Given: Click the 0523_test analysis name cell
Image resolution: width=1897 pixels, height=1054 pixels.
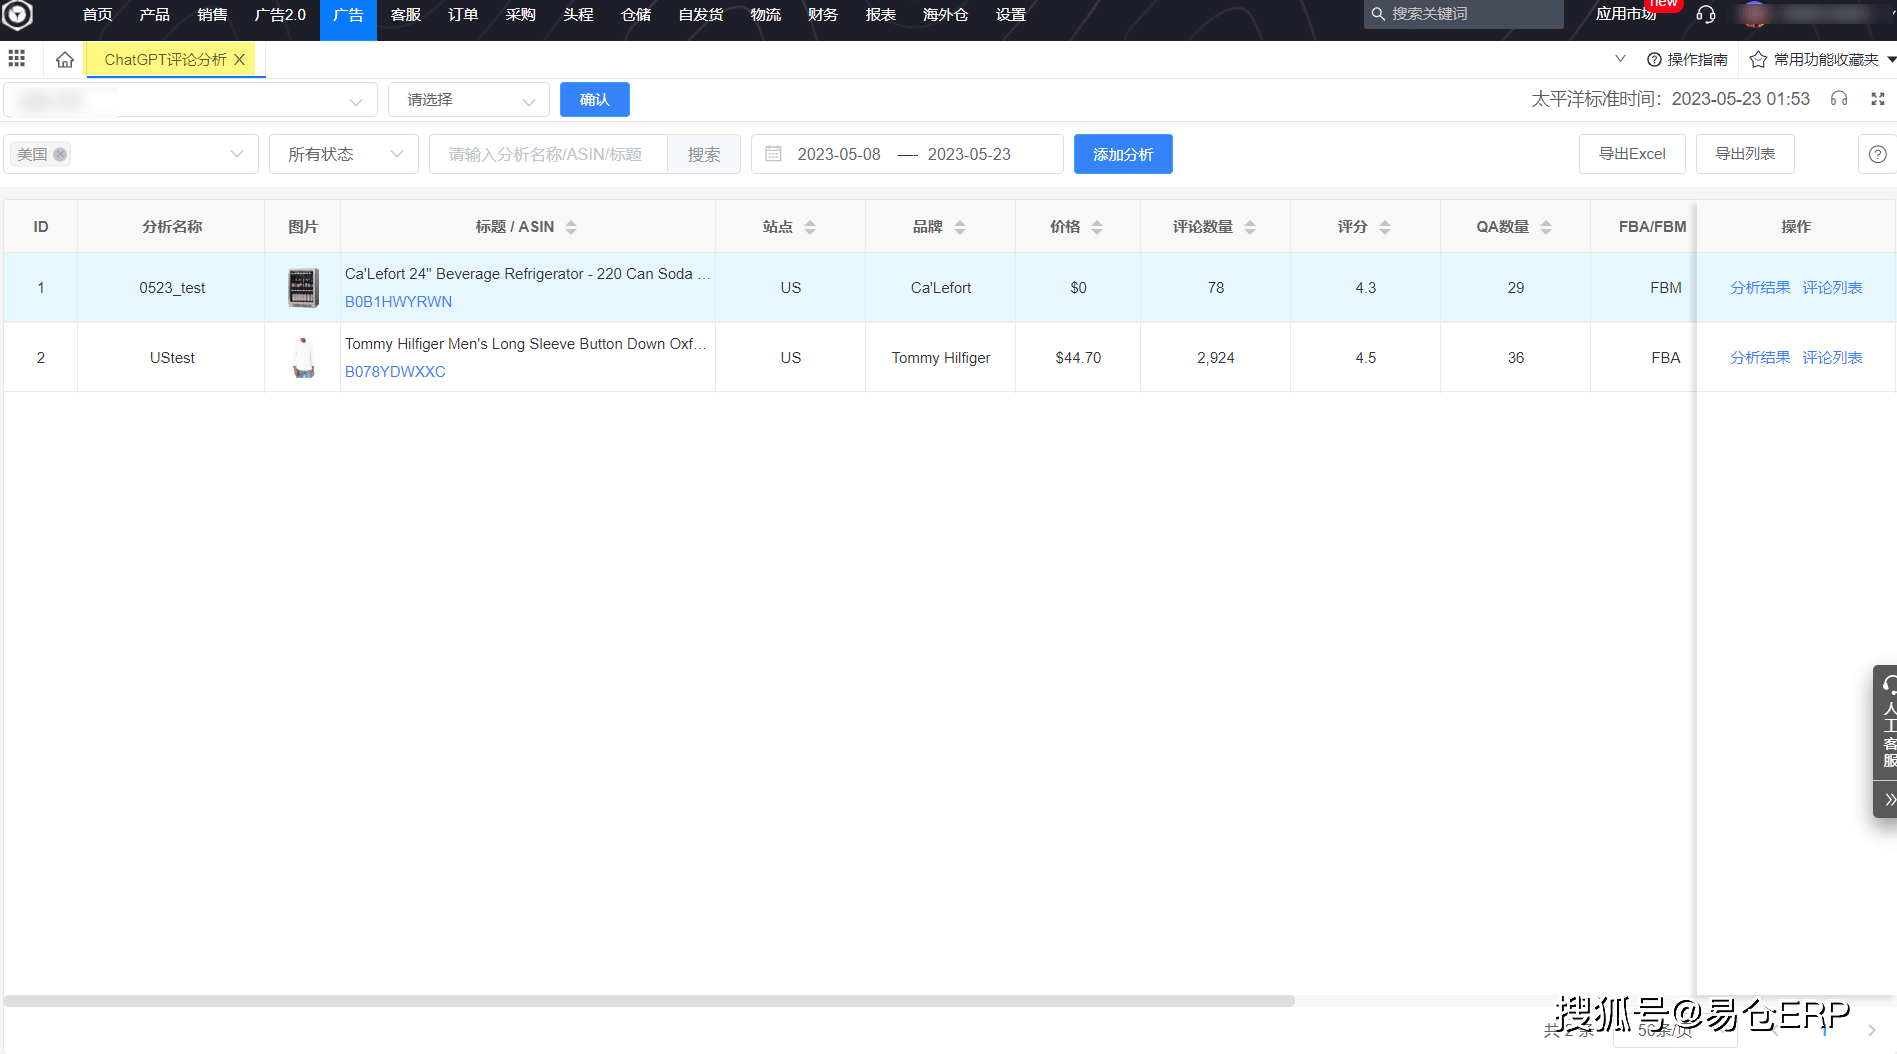Looking at the screenshot, I should click(172, 288).
